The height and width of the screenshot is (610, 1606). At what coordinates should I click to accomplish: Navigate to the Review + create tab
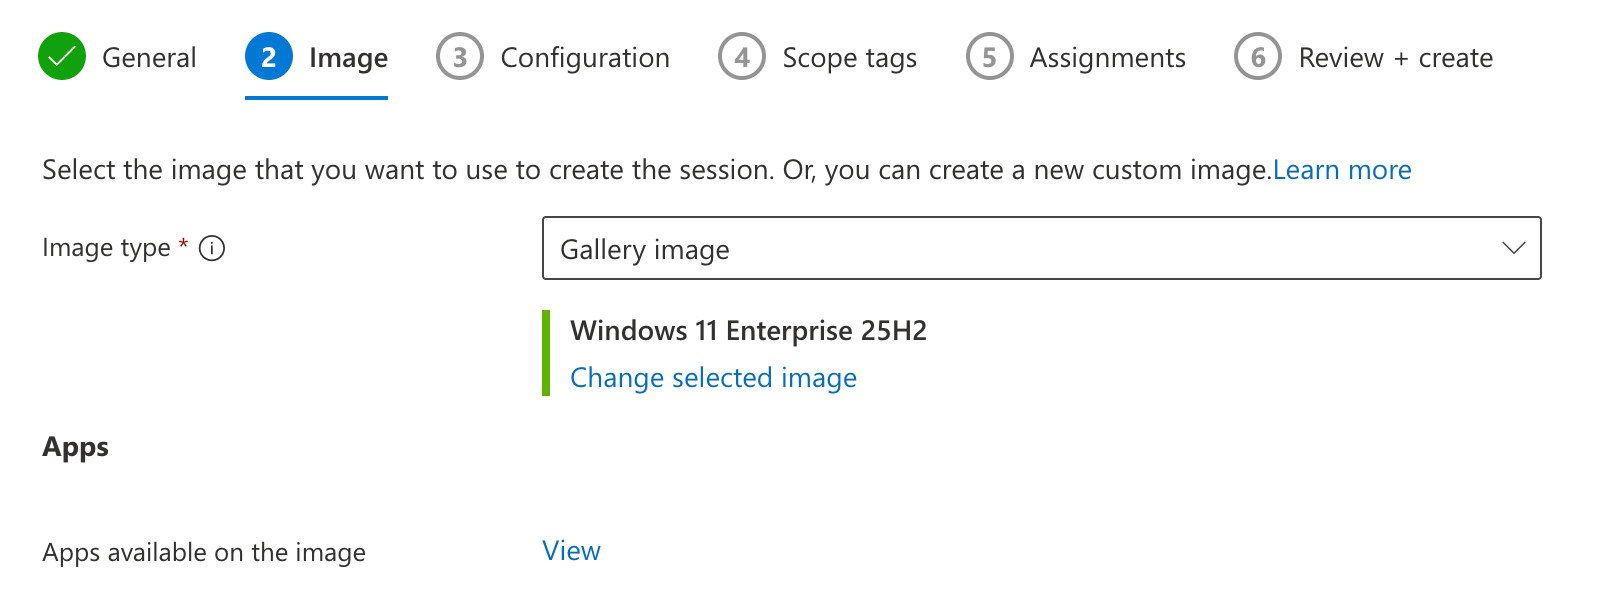coord(1395,58)
